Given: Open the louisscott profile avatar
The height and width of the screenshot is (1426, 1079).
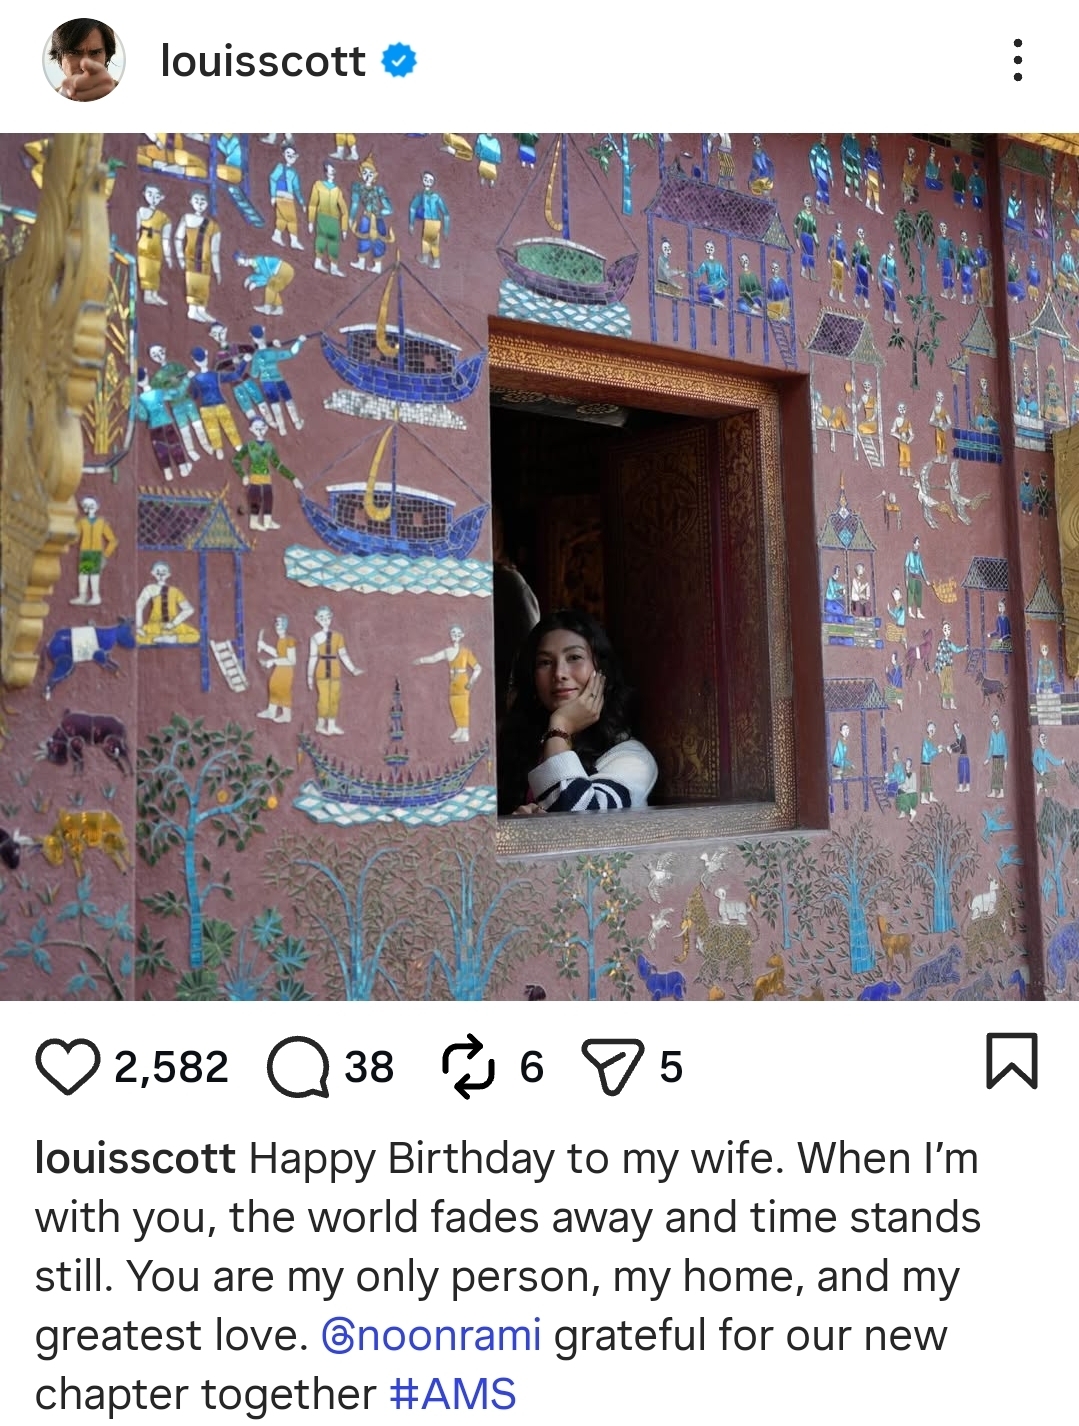Looking at the screenshot, I should pyautogui.click(x=84, y=60).
